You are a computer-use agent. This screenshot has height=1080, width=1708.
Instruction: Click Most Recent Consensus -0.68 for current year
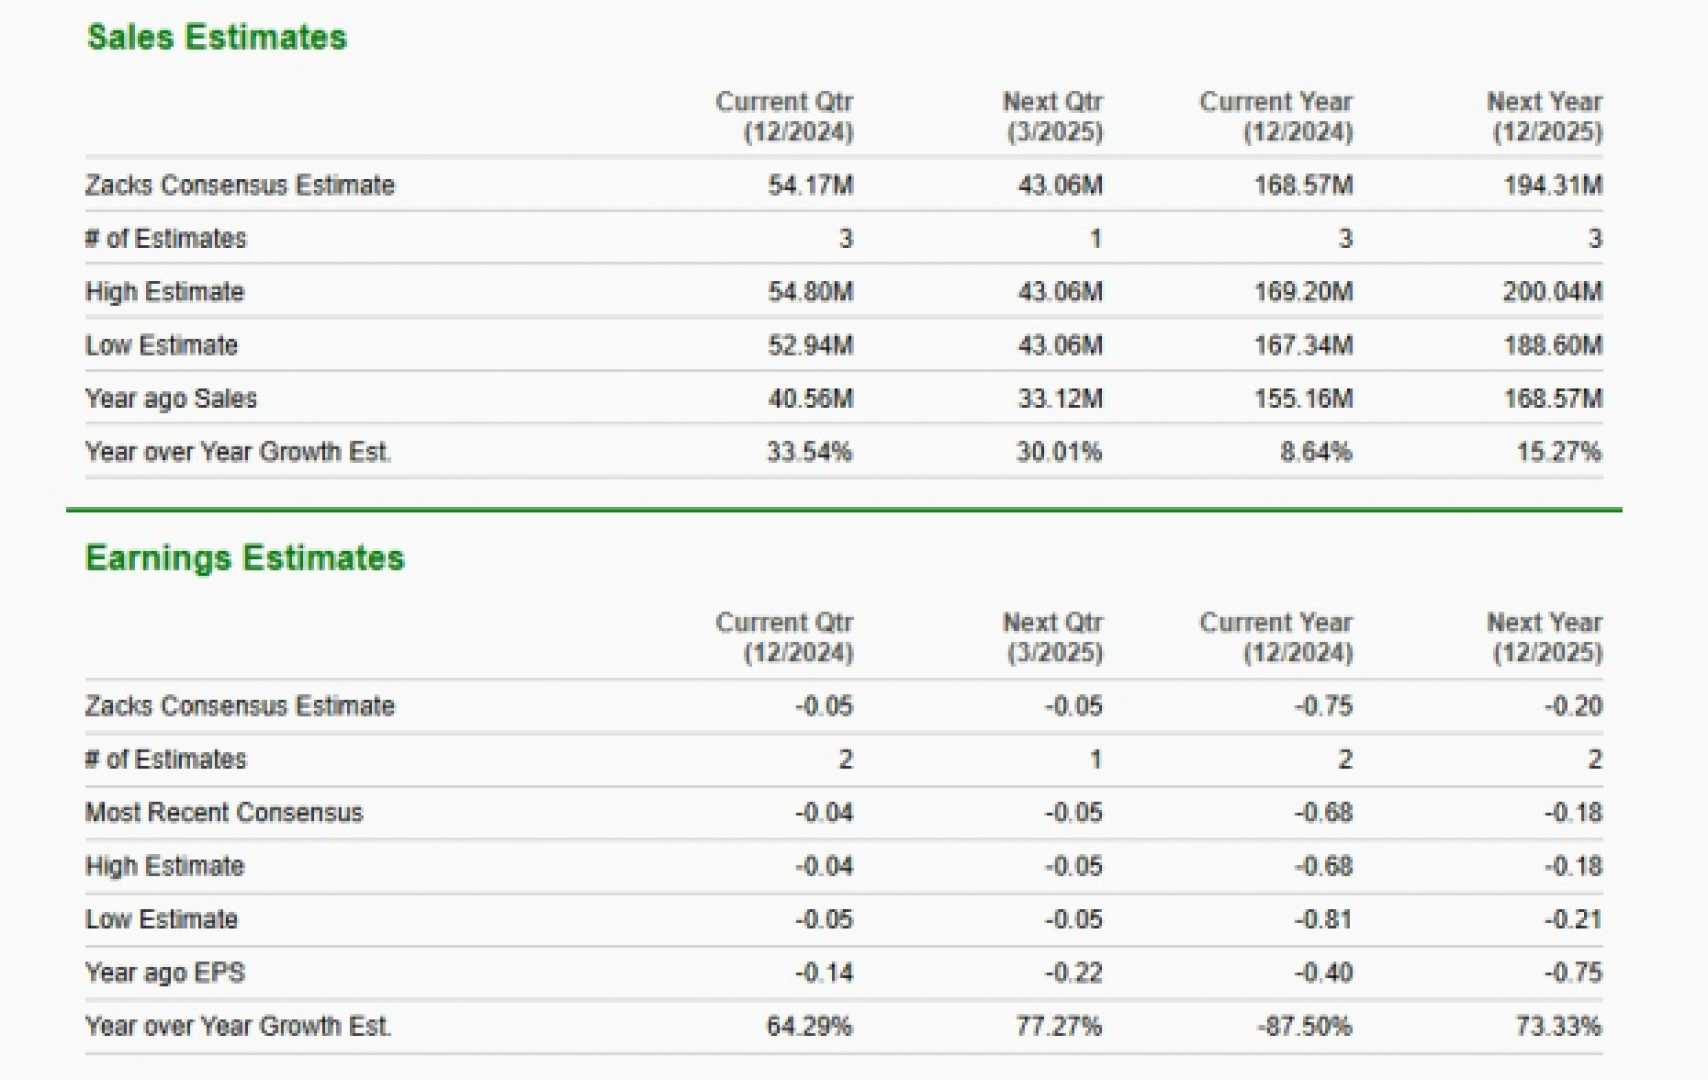point(1323,812)
